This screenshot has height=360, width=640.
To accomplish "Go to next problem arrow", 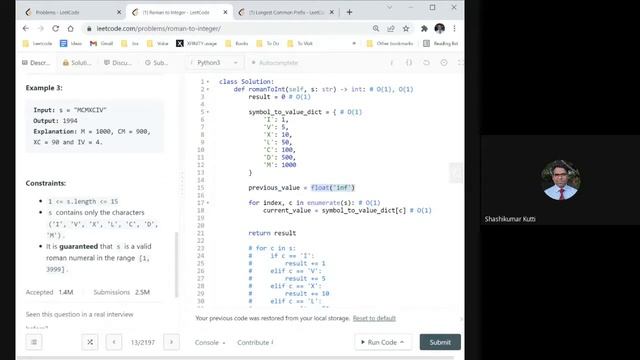I will (x=171, y=342).
